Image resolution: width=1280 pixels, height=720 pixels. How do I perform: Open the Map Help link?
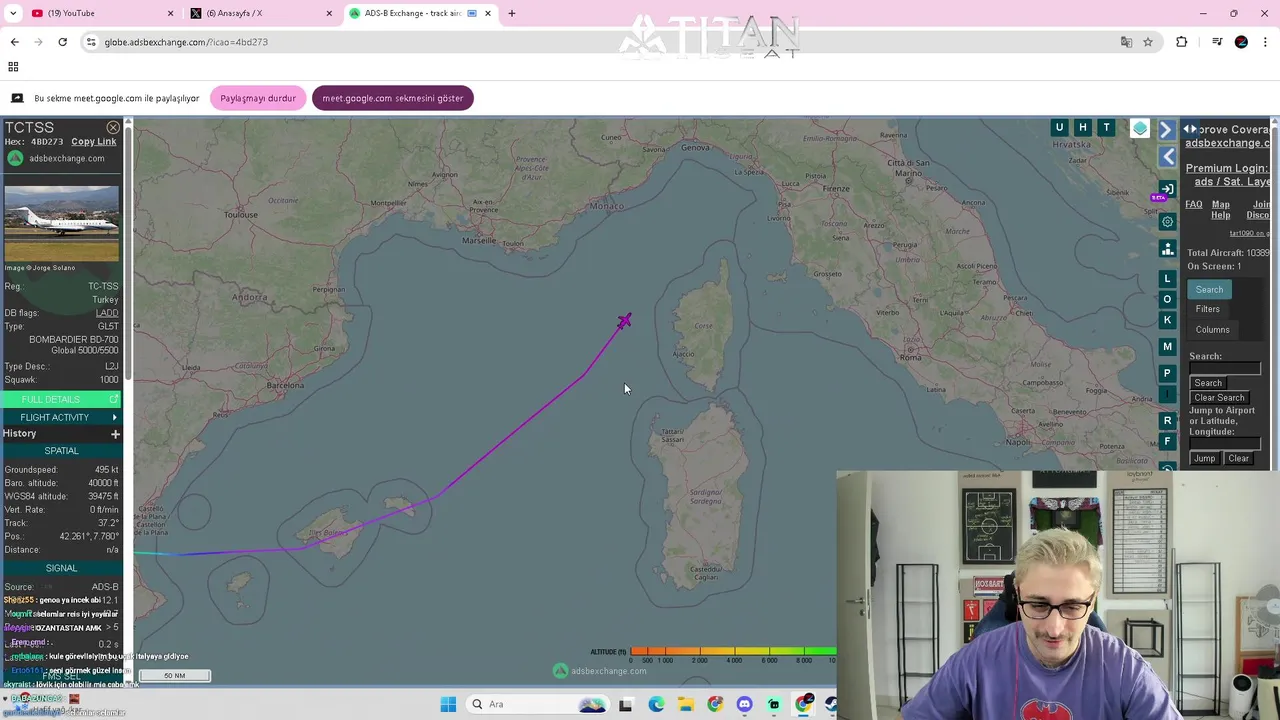(1221, 210)
